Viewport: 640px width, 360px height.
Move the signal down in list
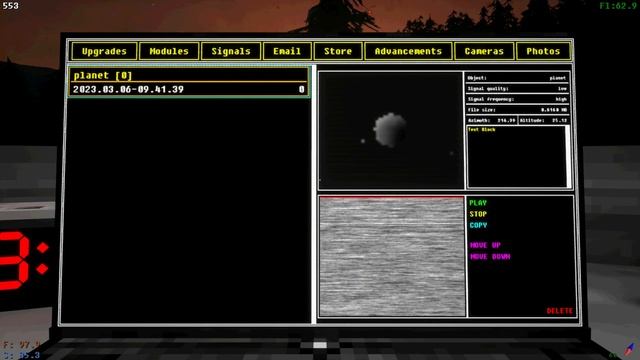490,257
